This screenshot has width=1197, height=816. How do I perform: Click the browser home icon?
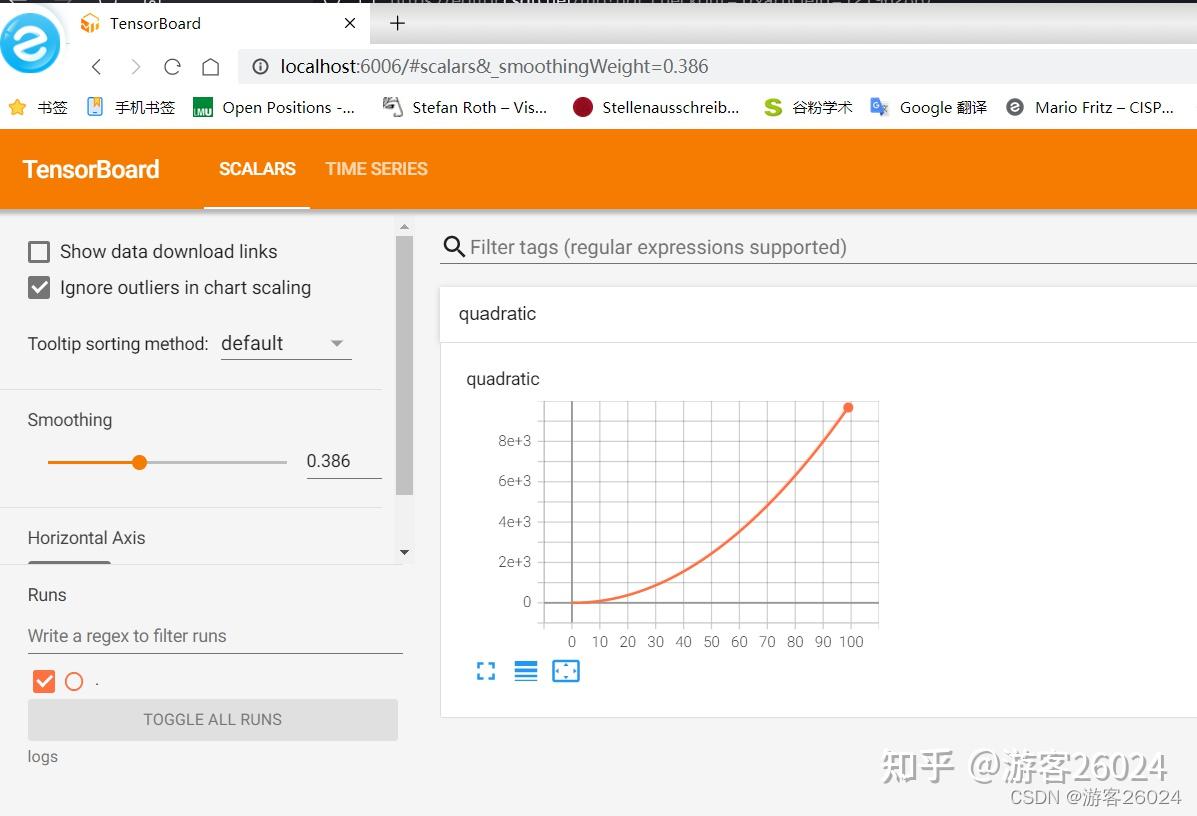pos(211,66)
